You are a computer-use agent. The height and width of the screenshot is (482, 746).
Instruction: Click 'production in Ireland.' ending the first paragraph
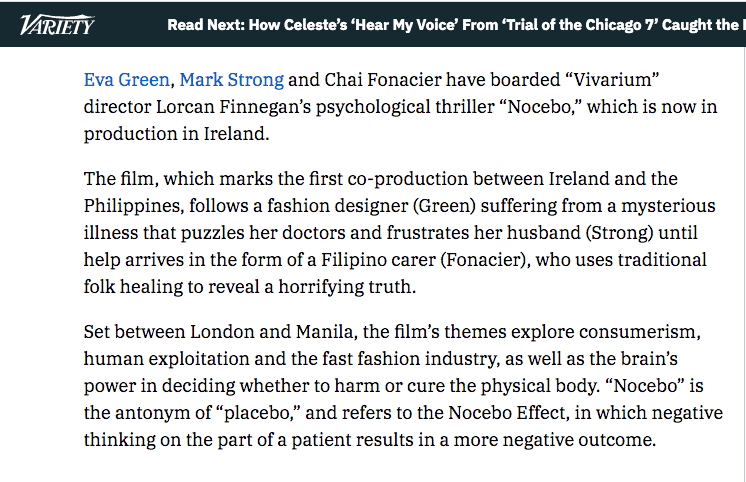tap(177, 134)
